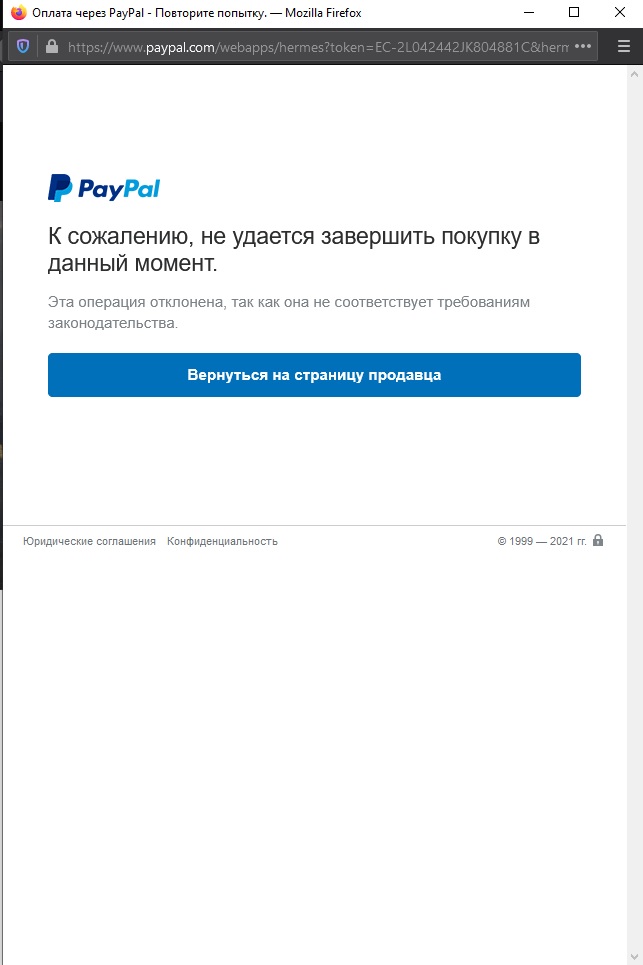Image resolution: width=643 pixels, height=965 pixels.
Task: Focus the paypal.com address bar
Action: click(317, 47)
